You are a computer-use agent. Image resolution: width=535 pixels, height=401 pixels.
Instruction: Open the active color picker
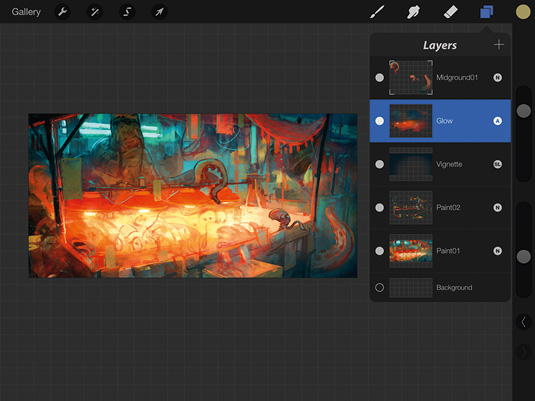[x=523, y=12]
